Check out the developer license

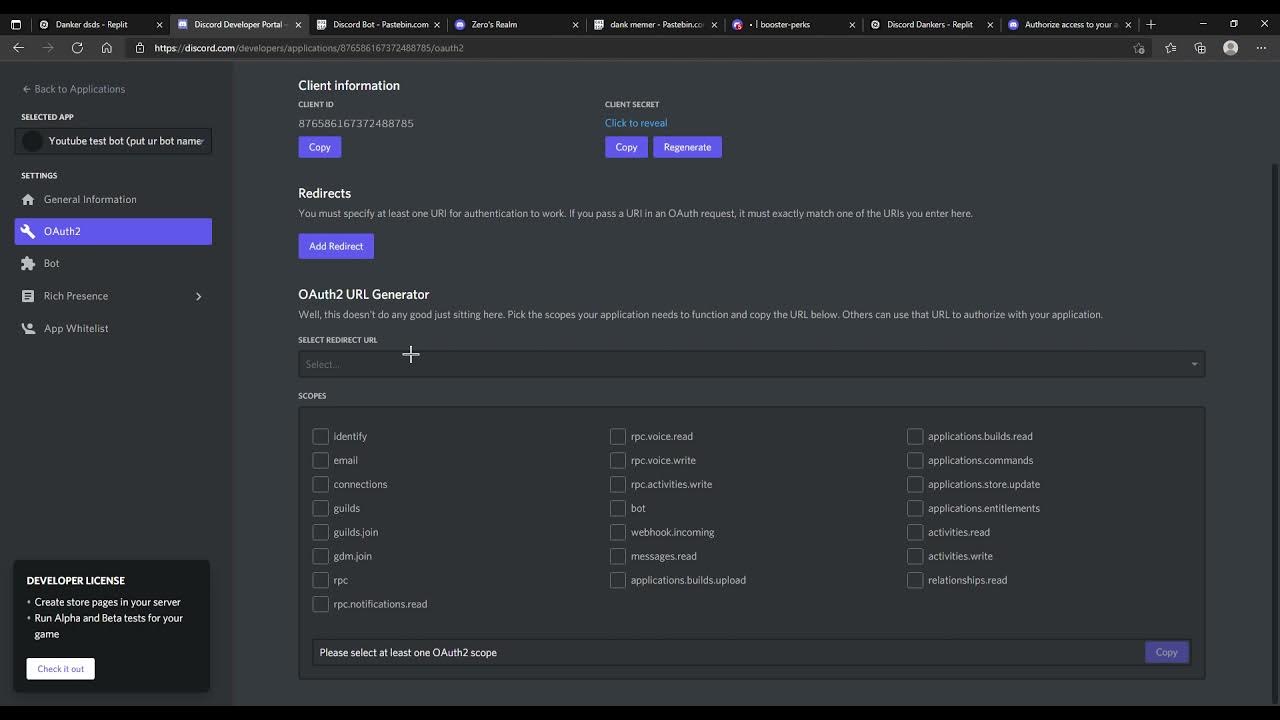point(61,669)
